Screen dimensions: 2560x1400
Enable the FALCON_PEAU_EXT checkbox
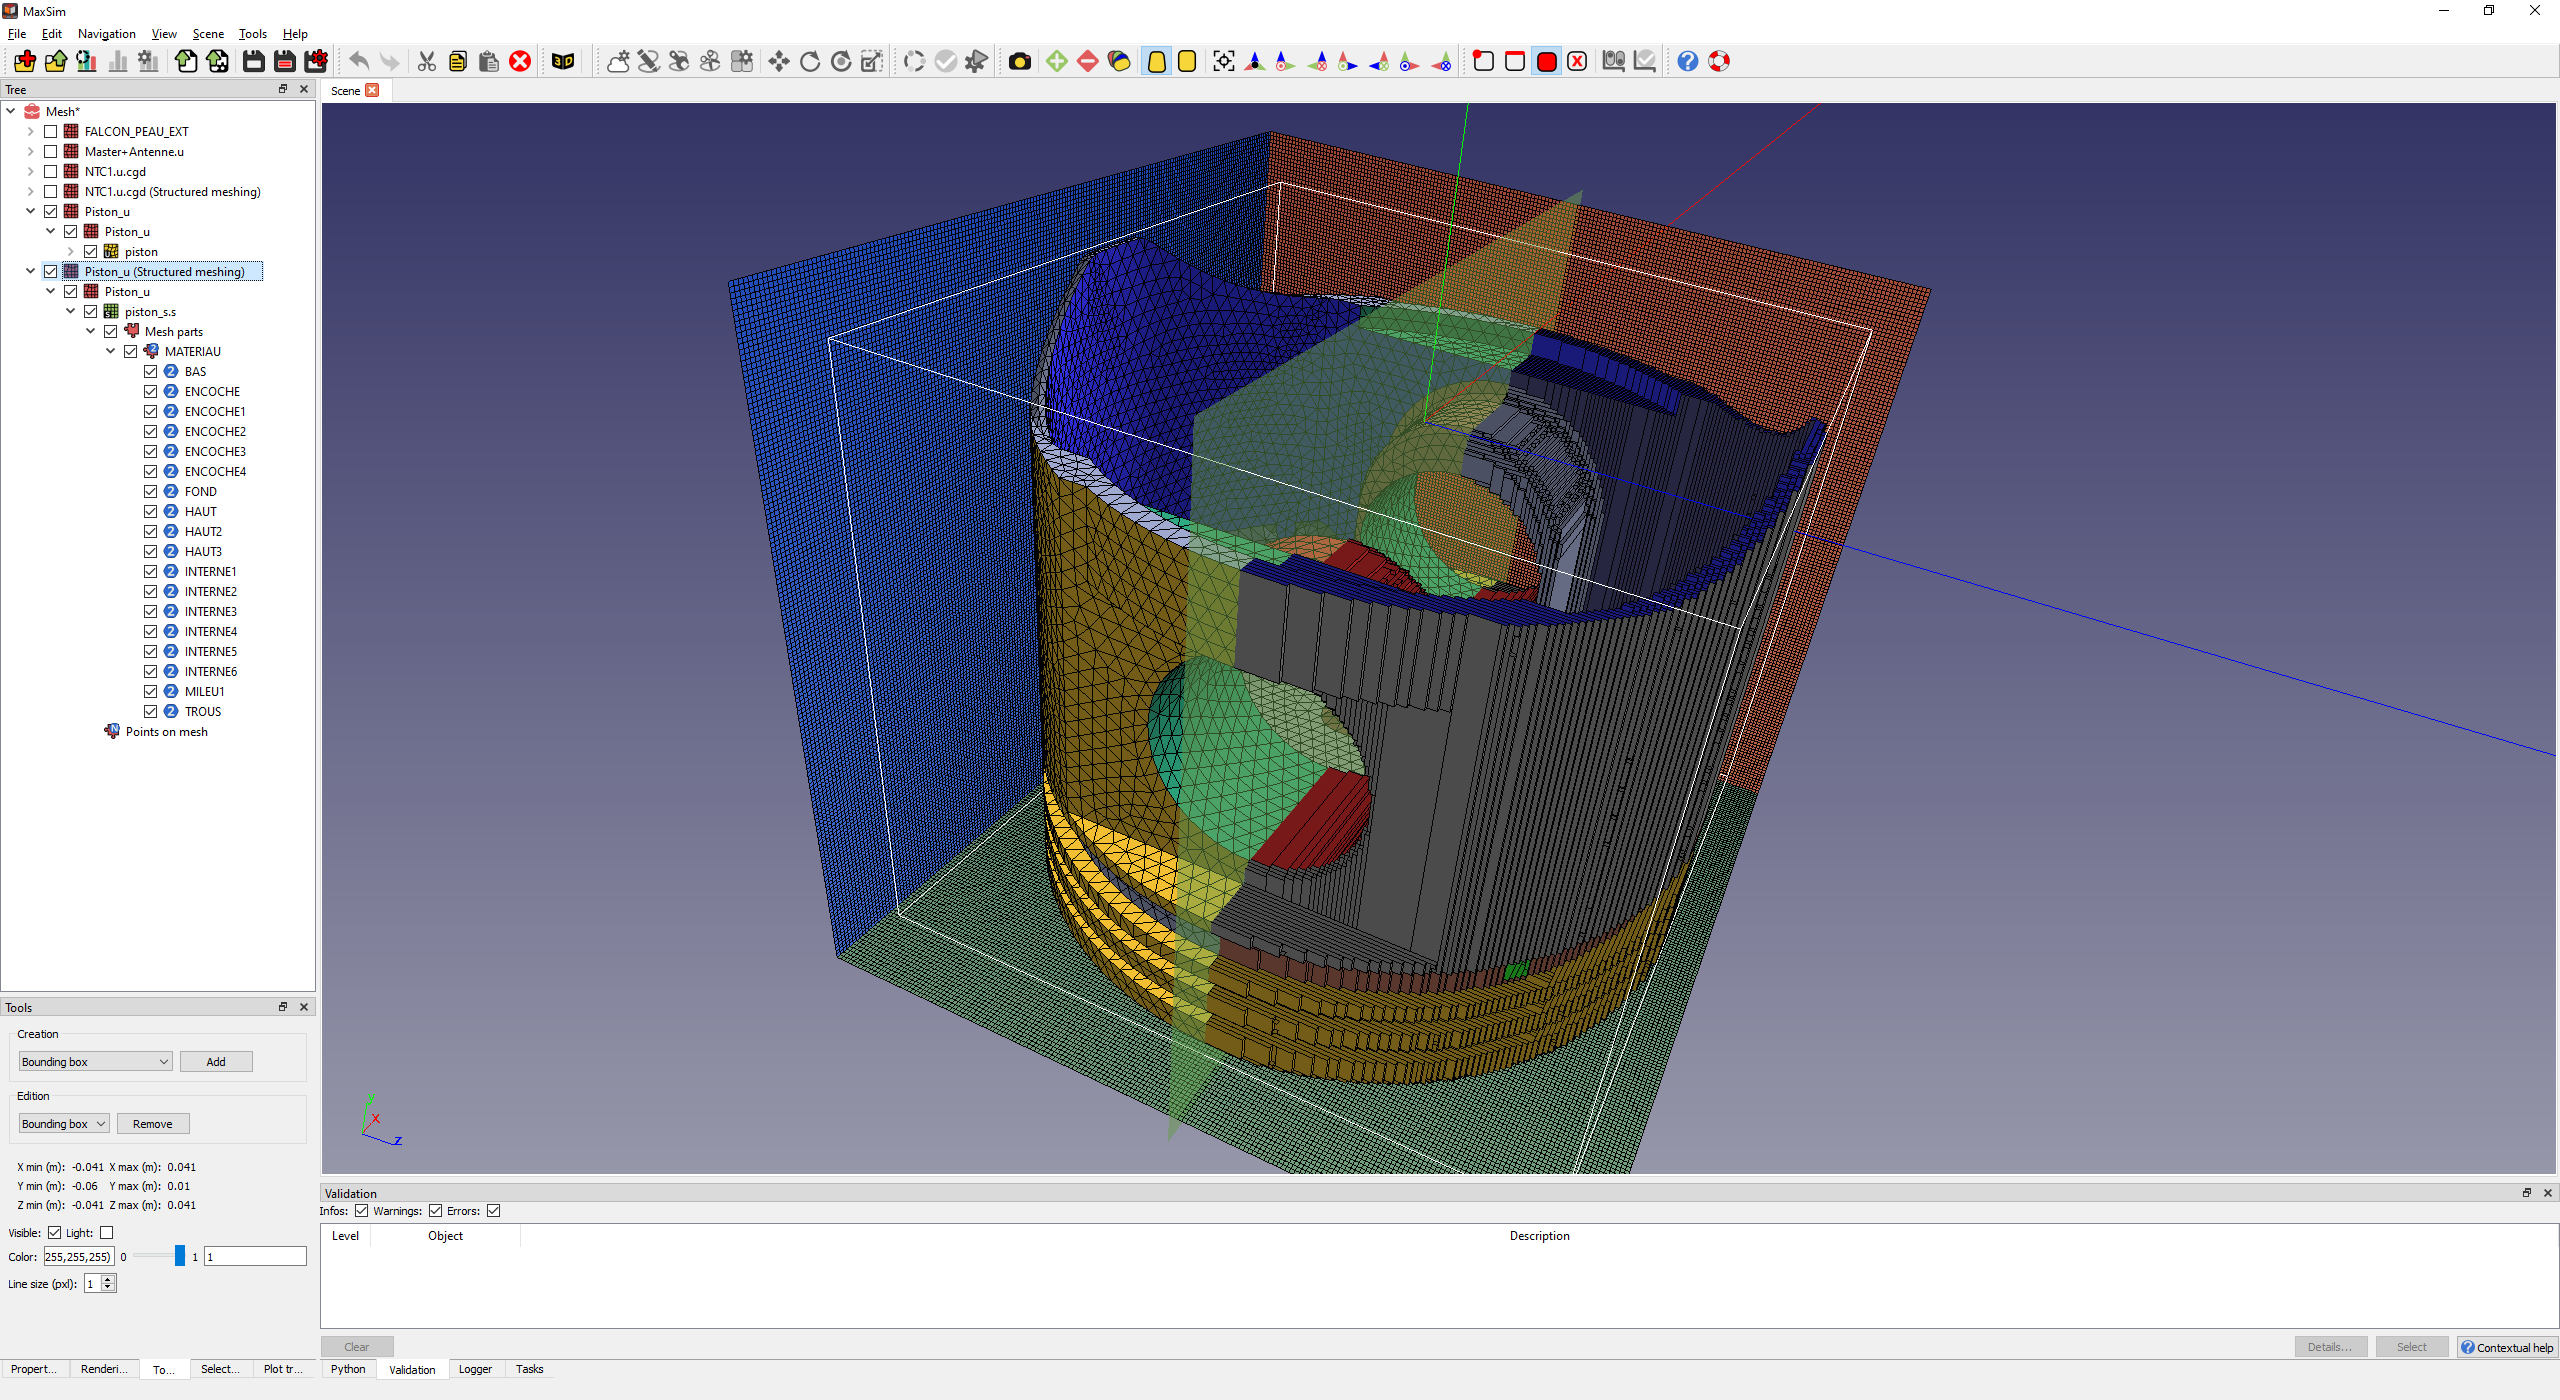(x=51, y=132)
